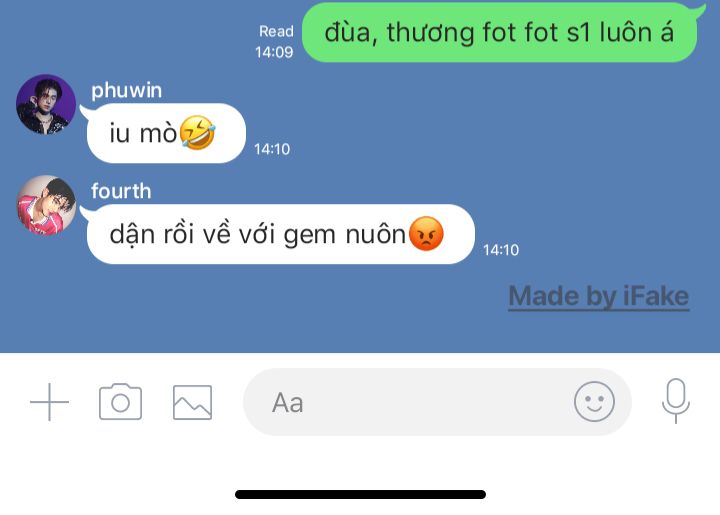Screen dimensions: 720x515
Task: Tap the angry emoji in fourth's message
Action: click(426, 234)
